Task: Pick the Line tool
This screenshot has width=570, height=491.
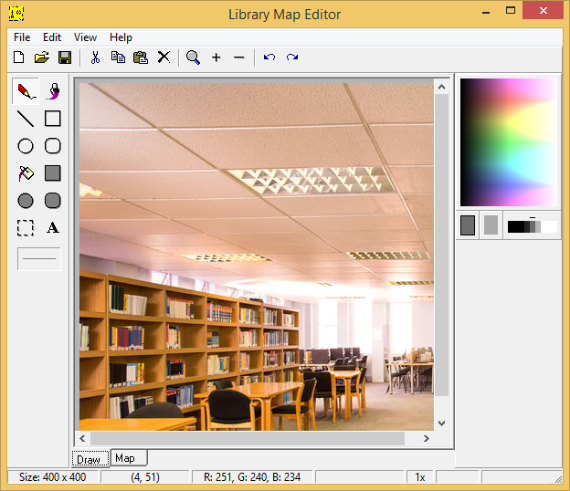Action: [25, 118]
